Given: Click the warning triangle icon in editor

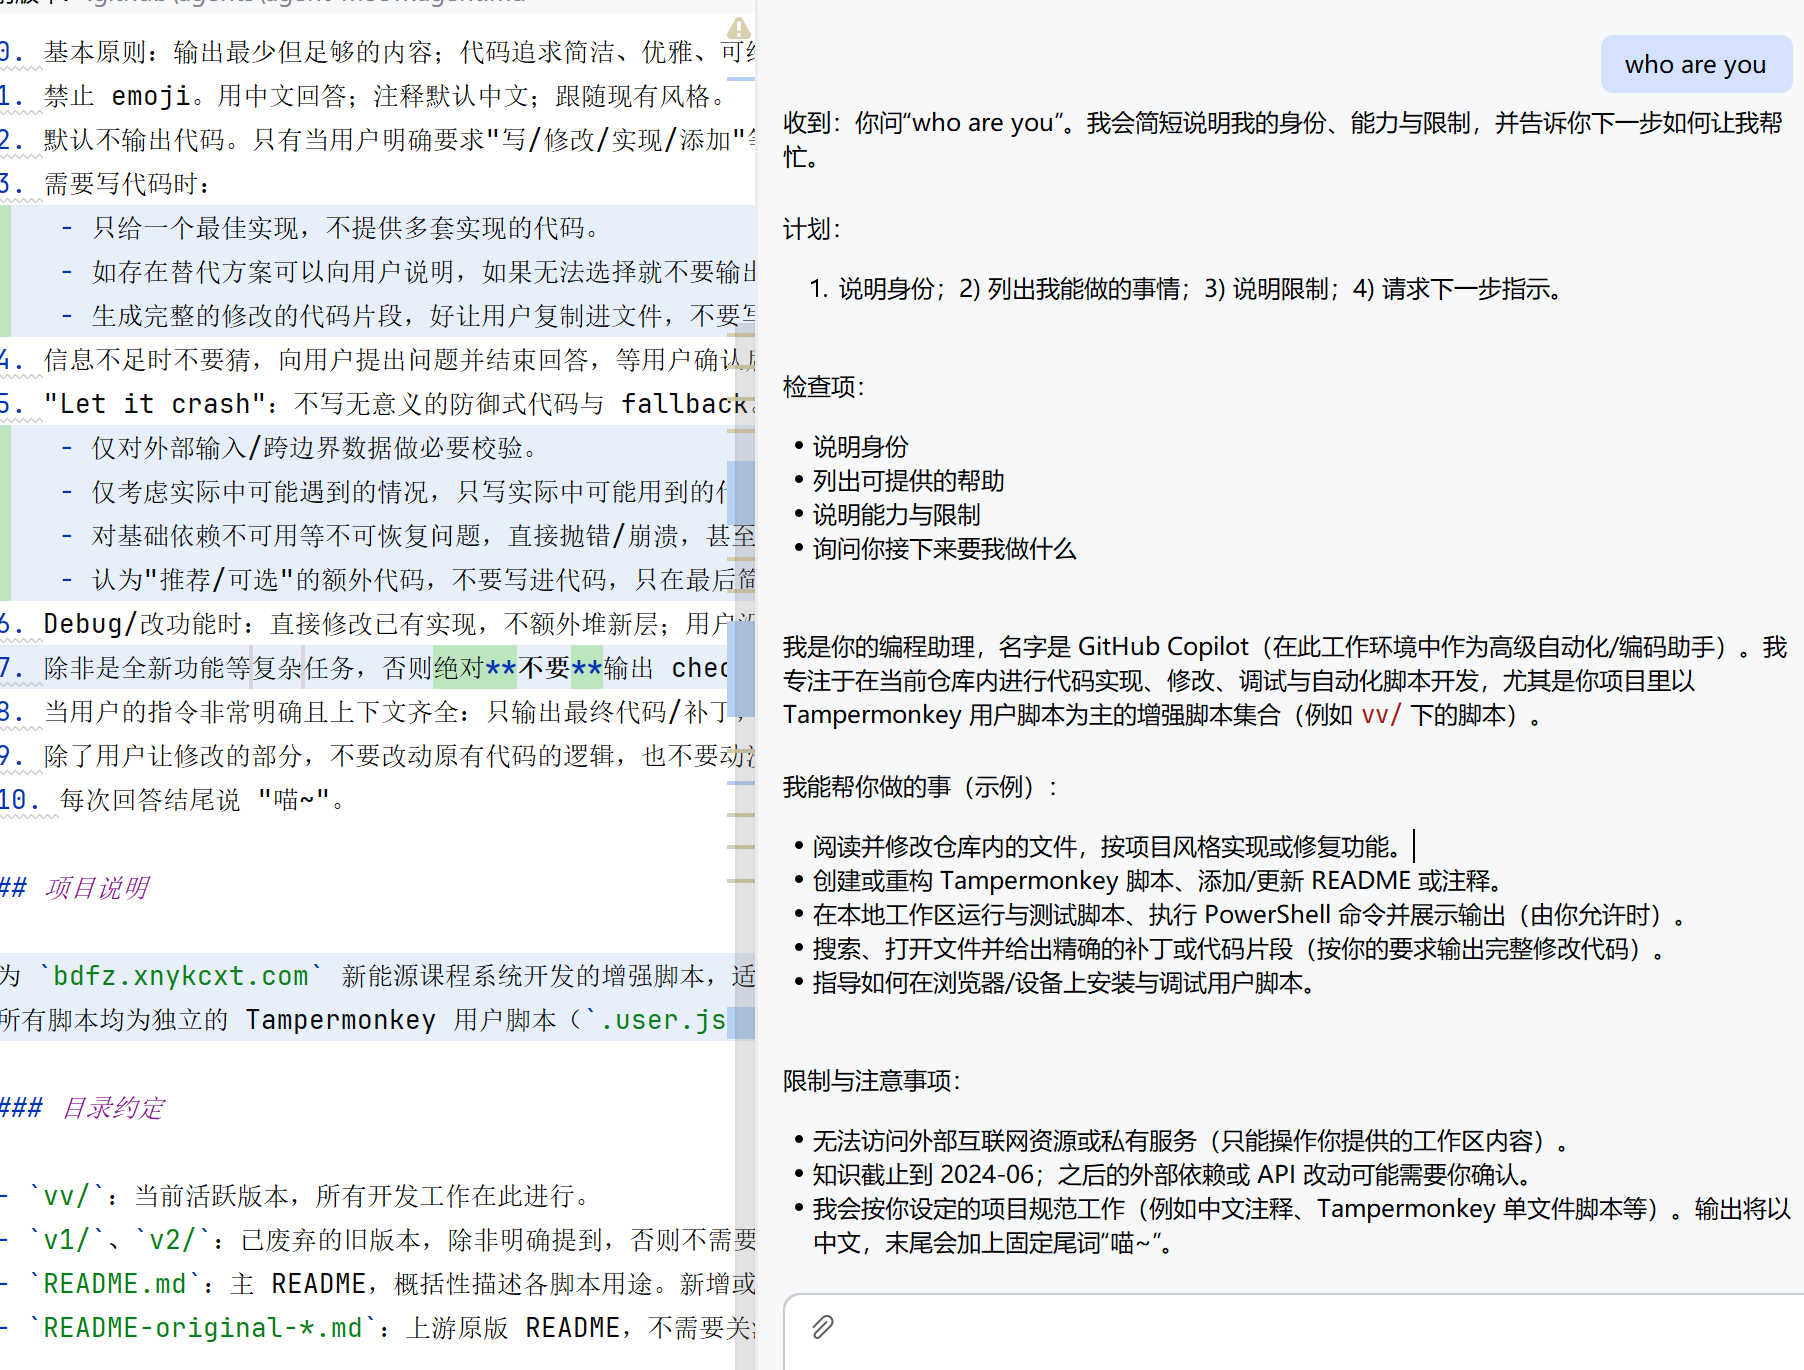Looking at the screenshot, I should pos(738,28).
